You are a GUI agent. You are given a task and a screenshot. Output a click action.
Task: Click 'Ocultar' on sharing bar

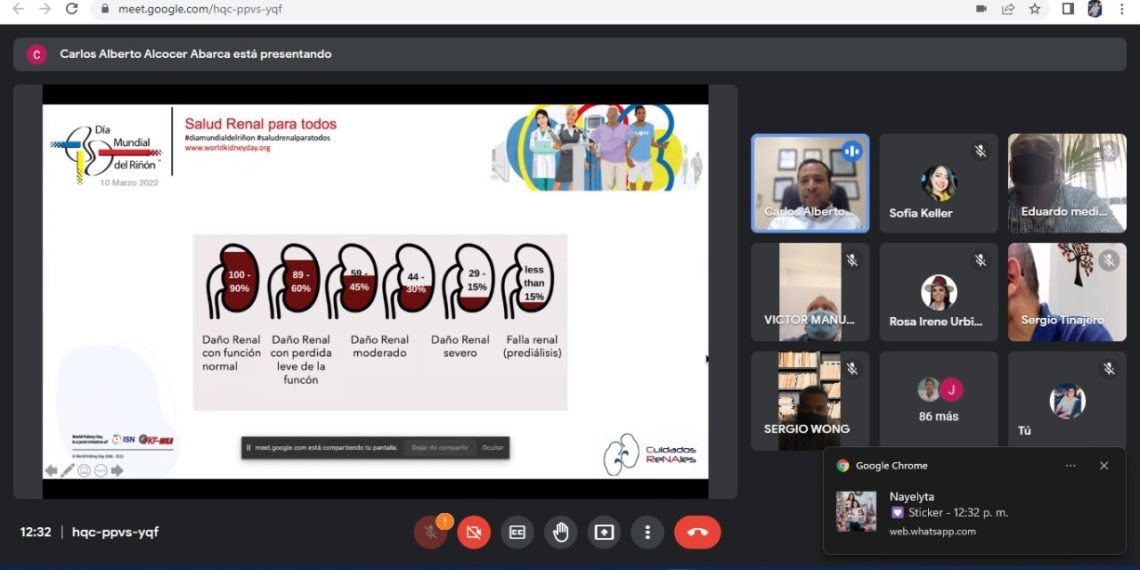492,448
